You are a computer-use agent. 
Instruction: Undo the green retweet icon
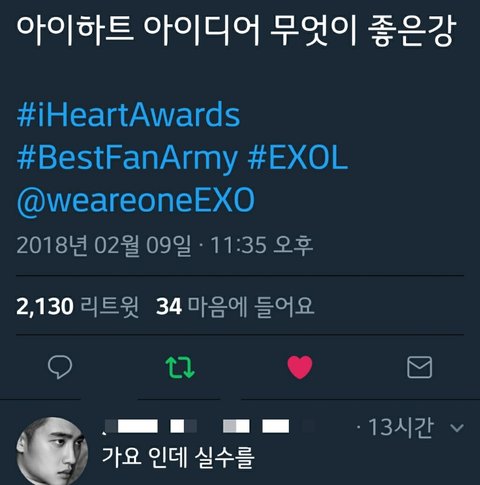click(180, 367)
